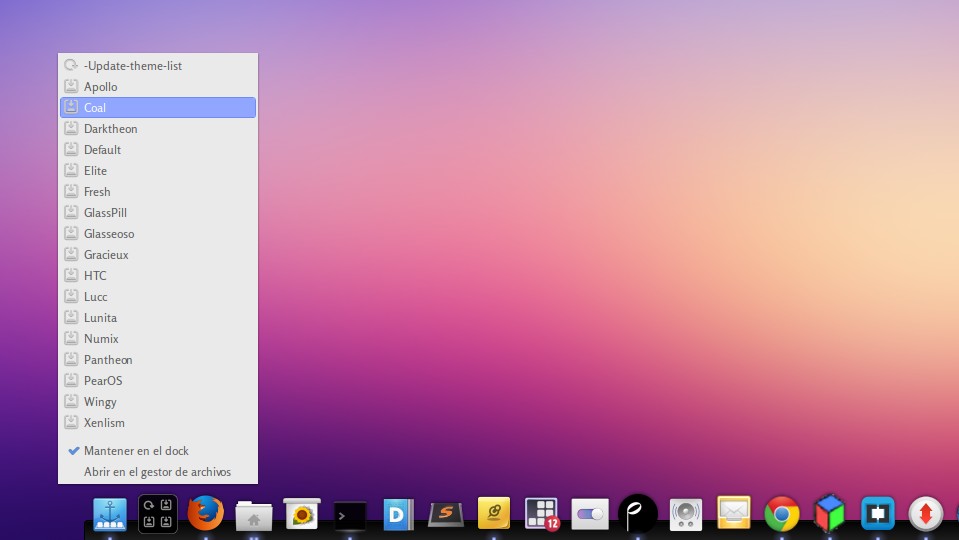Click the red upload arrow dock icon
The image size is (959, 540).
926,514
